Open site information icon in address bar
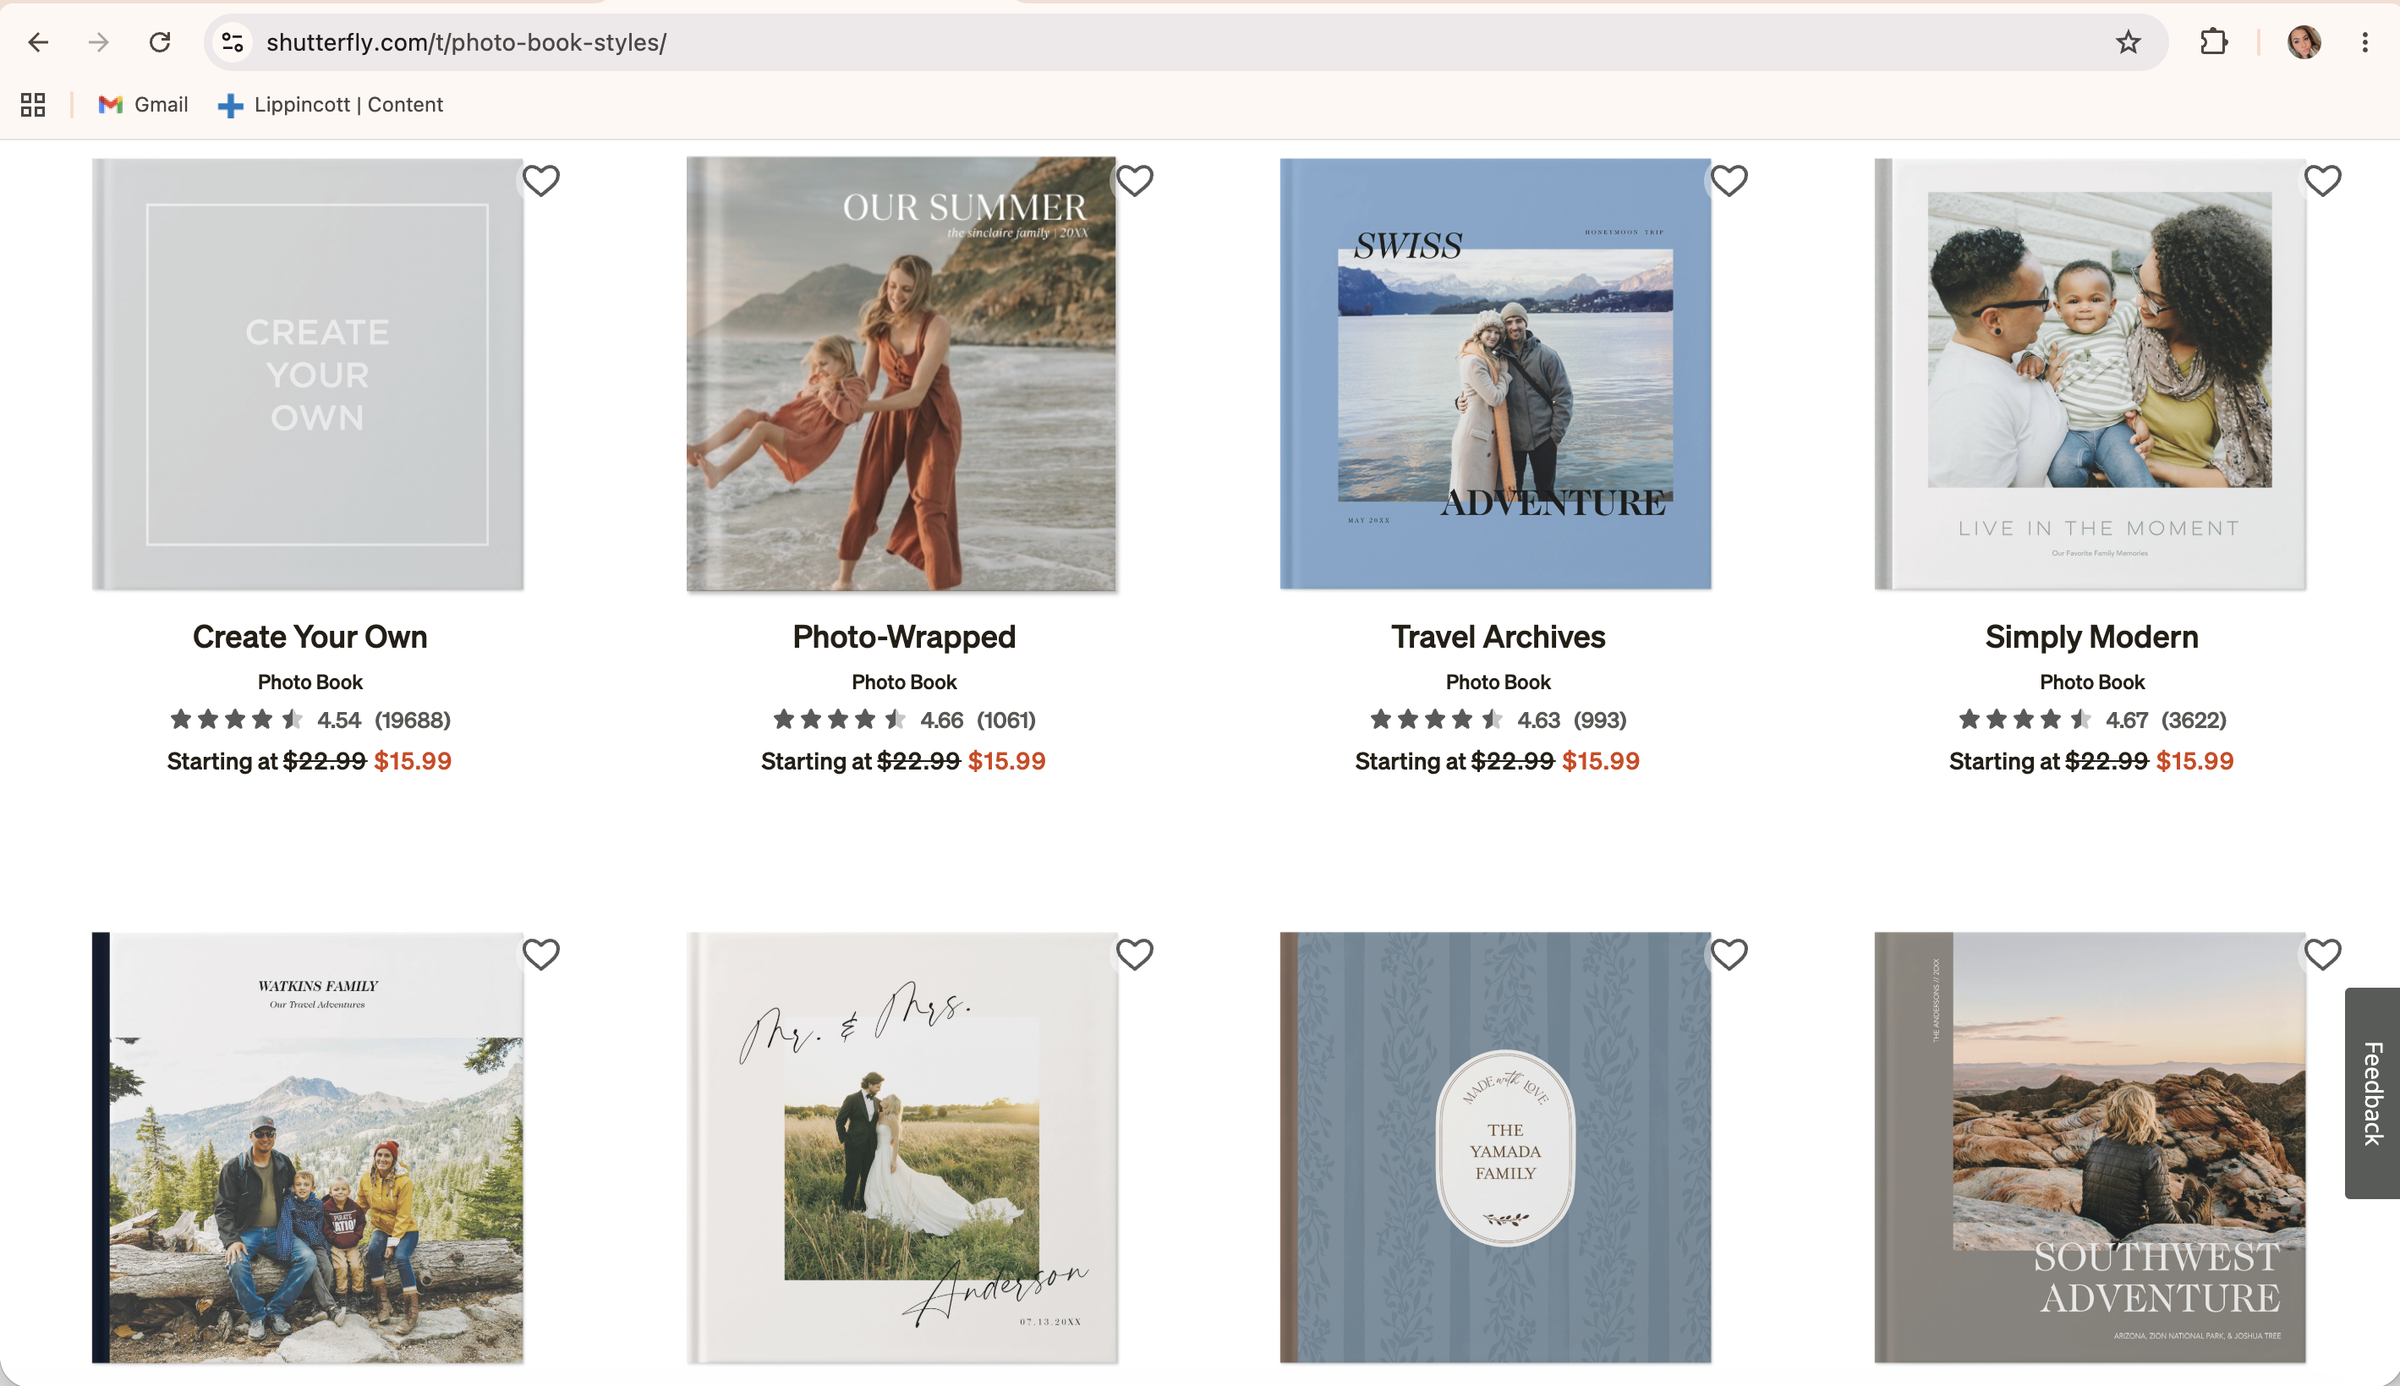This screenshot has width=2400, height=1386. (233, 42)
